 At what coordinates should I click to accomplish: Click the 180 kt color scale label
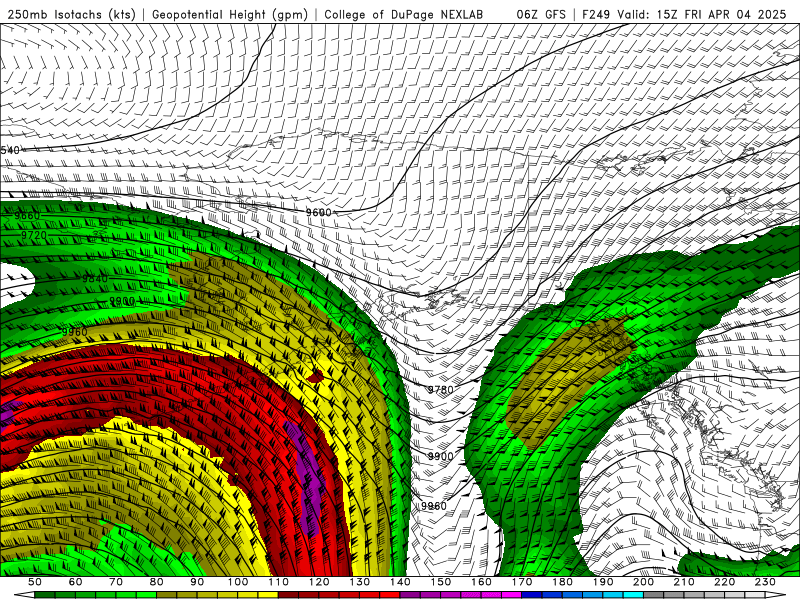tap(562, 582)
